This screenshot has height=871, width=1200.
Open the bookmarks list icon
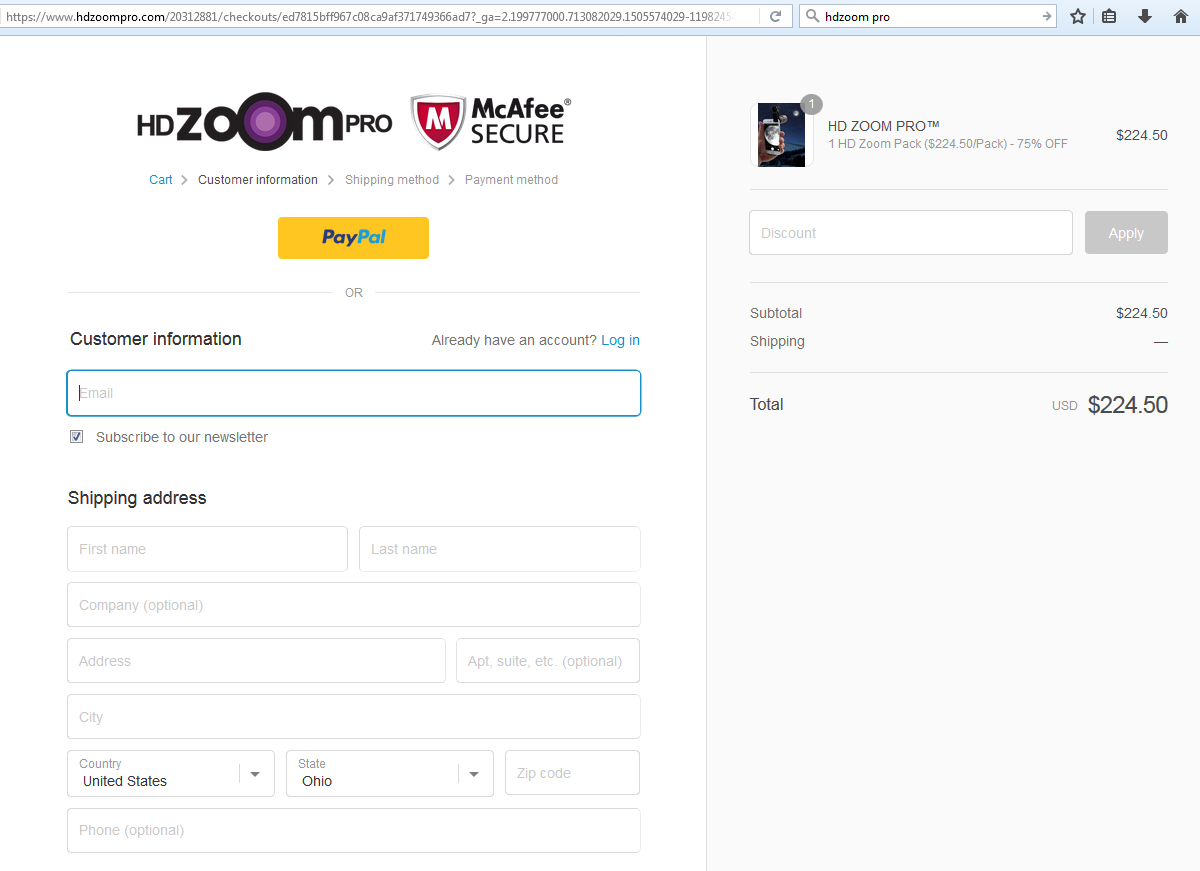click(x=1109, y=16)
